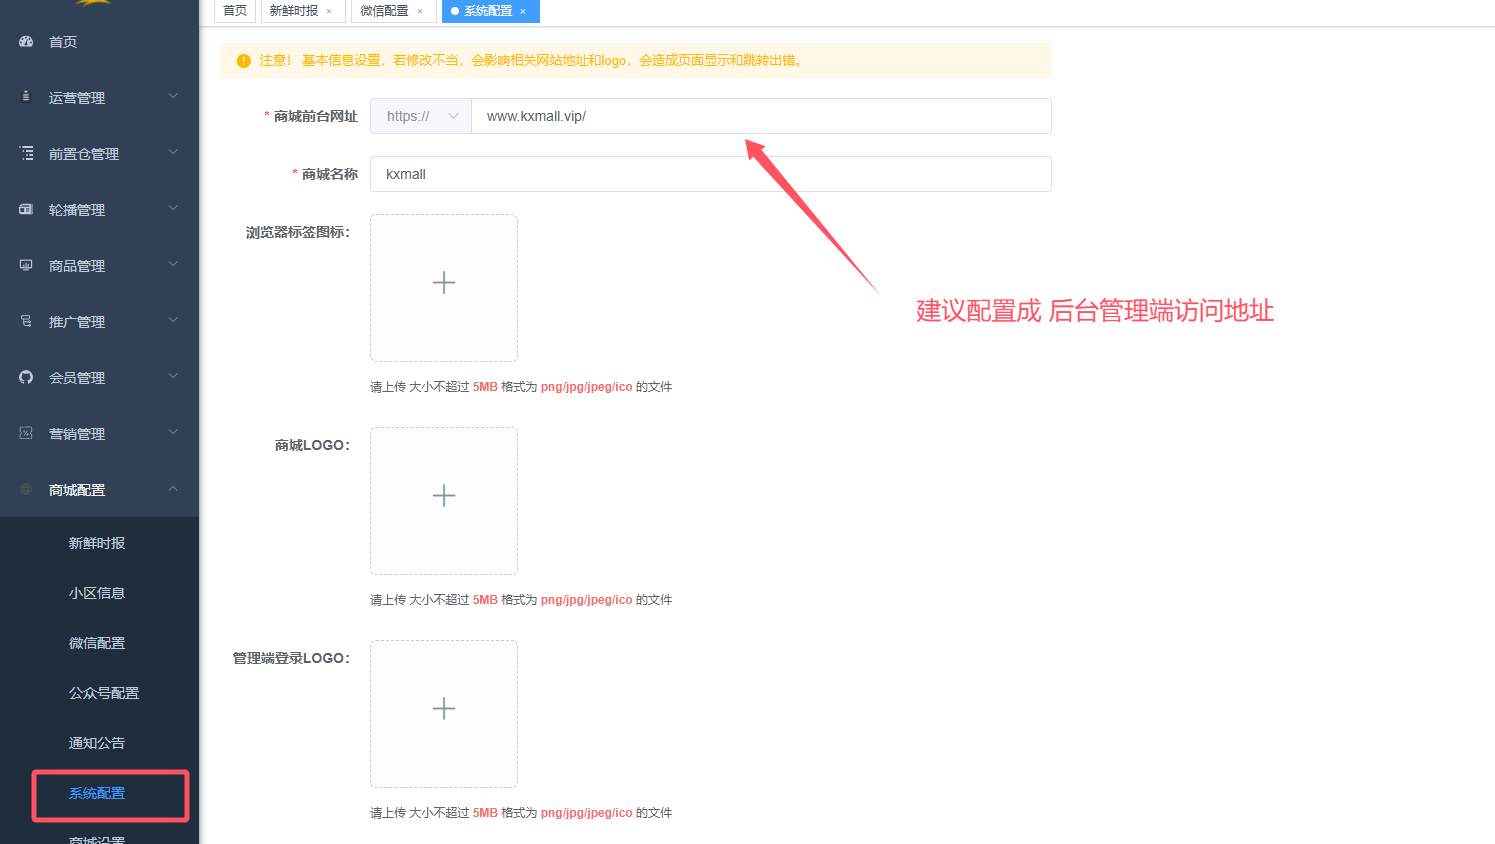Image resolution: width=1495 pixels, height=844 pixels.
Task: Collapse the 商城配置 menu
Action: point(173,489)
